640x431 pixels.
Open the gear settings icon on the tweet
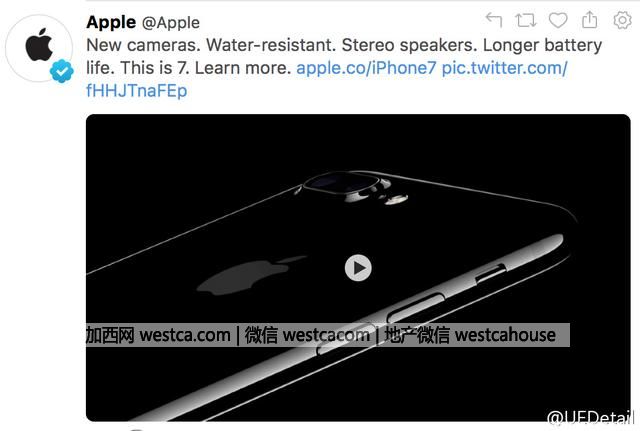pyautogui.click(x=622, y=20)
